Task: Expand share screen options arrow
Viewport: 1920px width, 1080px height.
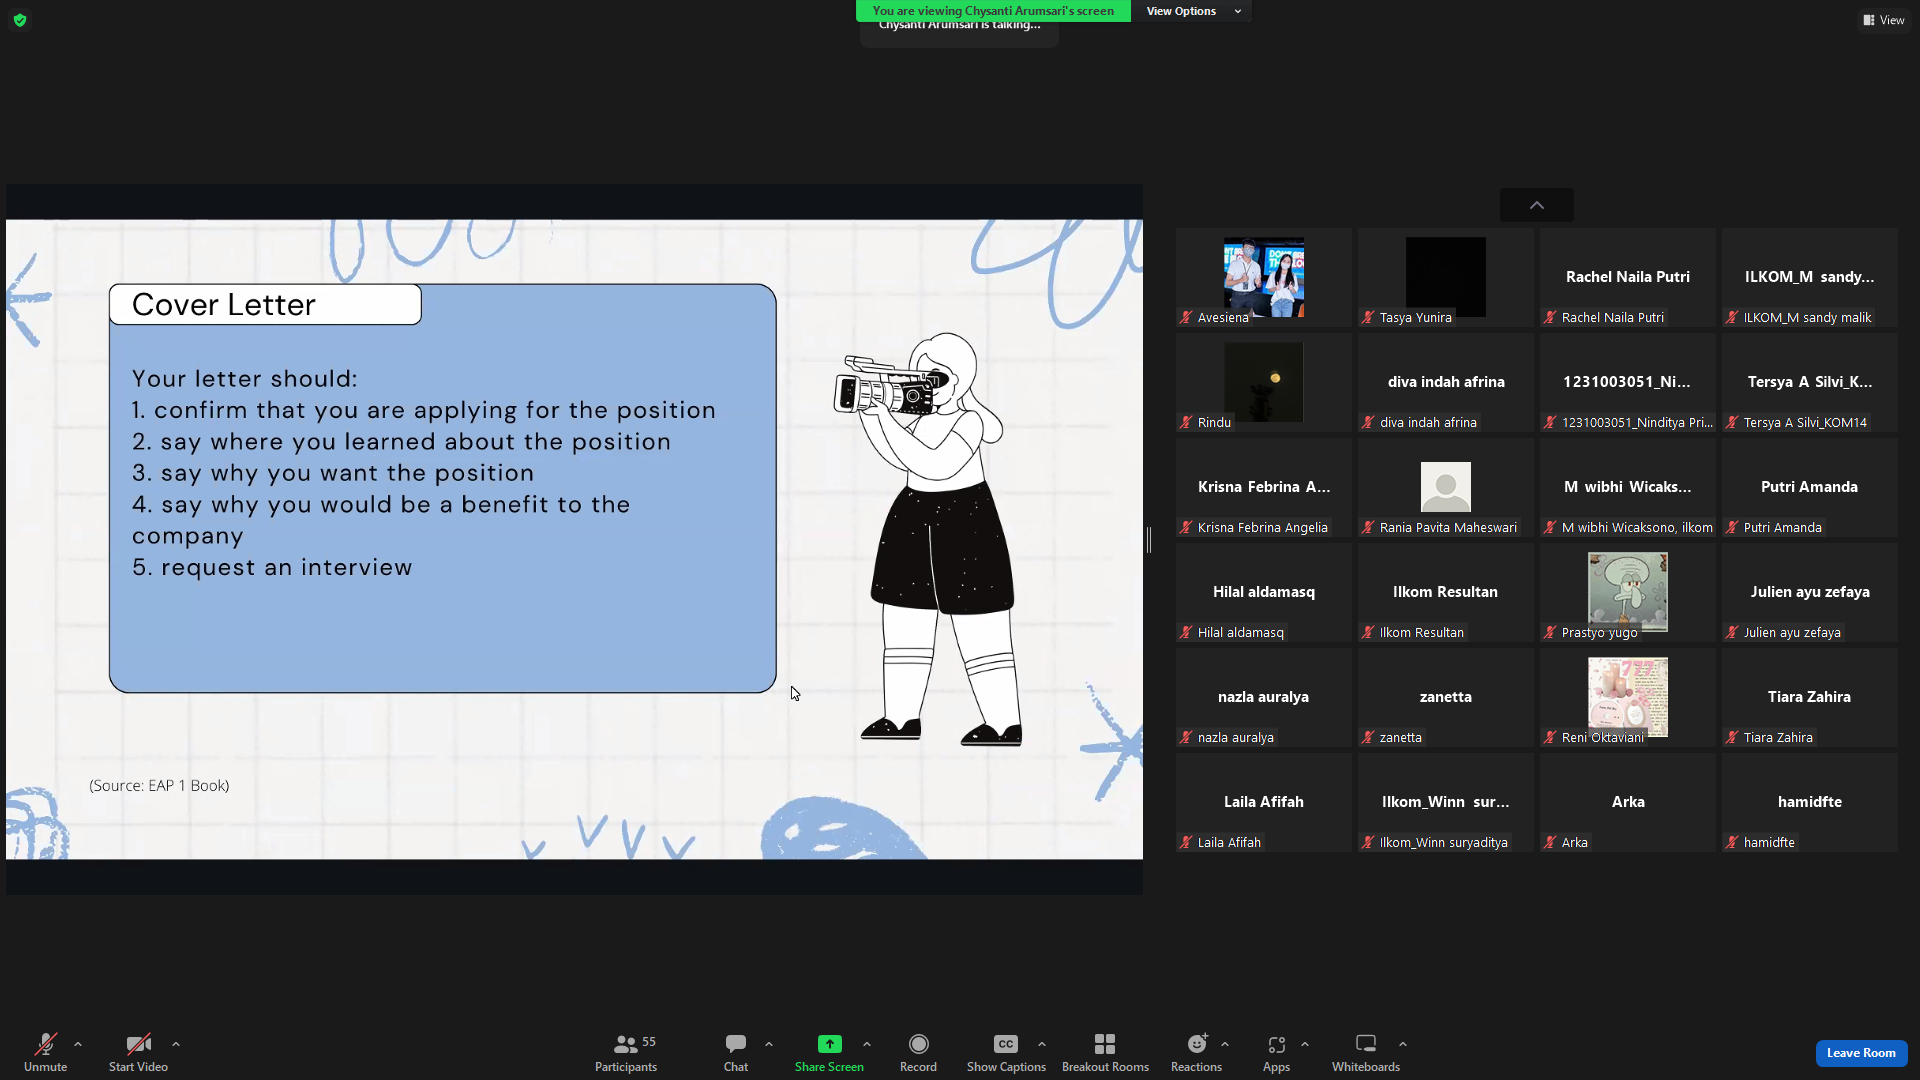Action: (867, 1044)
